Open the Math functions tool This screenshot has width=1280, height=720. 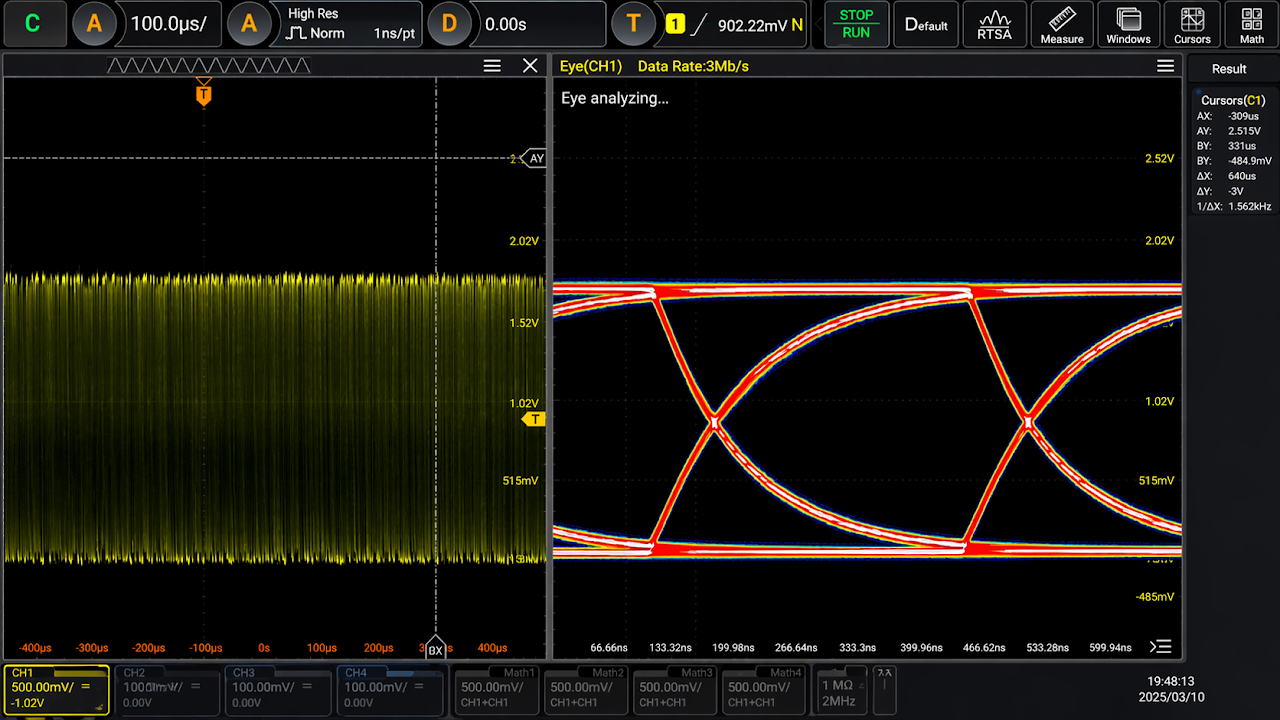click(1252, 24)
